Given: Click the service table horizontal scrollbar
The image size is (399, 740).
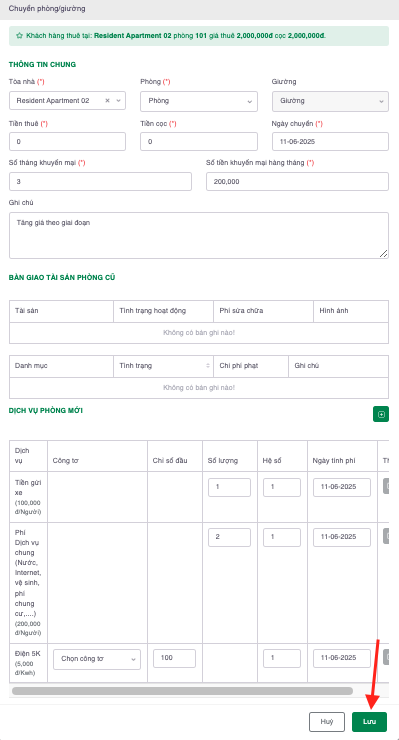Looking at the screenshot, I should tap(182, 691).
